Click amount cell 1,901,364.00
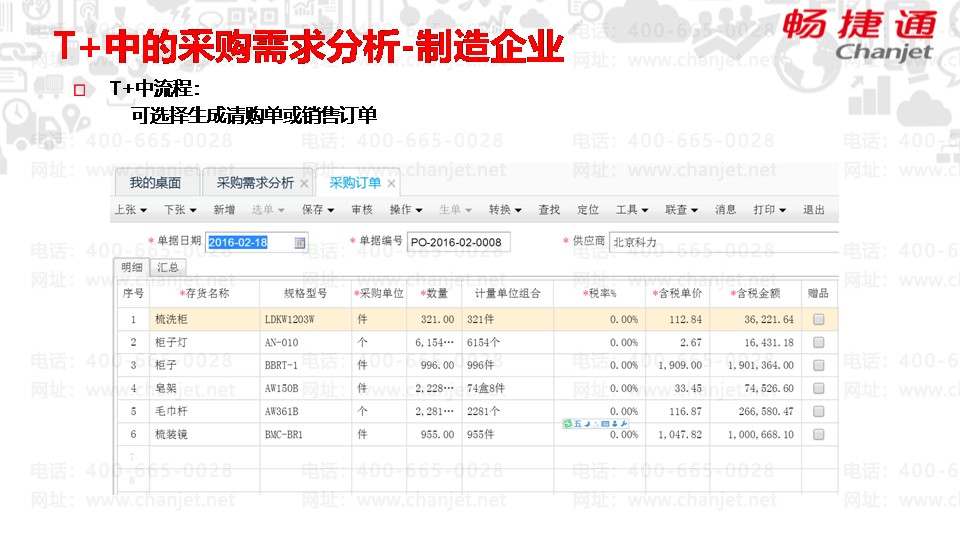 point(756,365)
